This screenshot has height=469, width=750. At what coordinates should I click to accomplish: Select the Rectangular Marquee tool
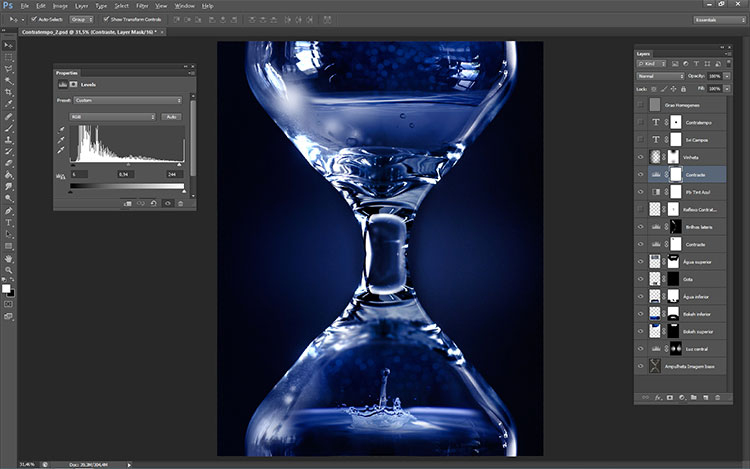tap(9, 57)
